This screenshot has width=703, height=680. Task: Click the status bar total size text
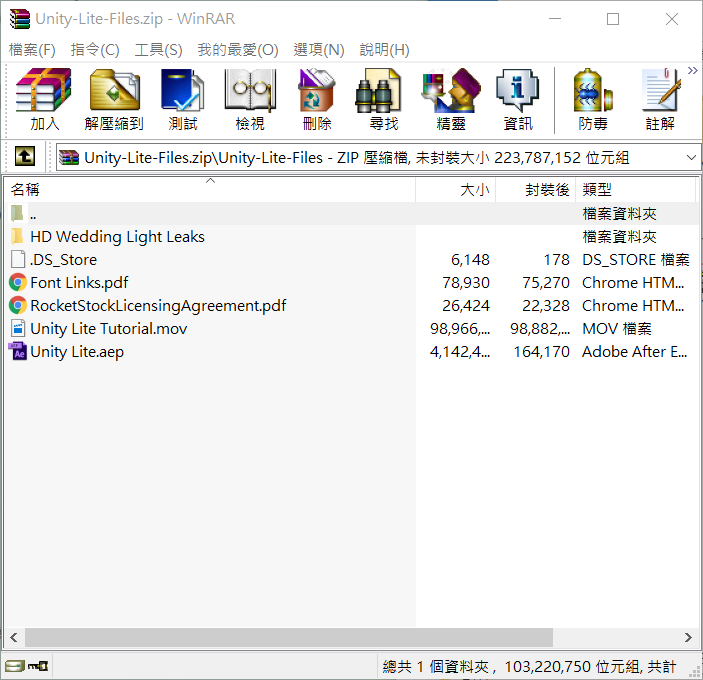(x=529, y=667)
